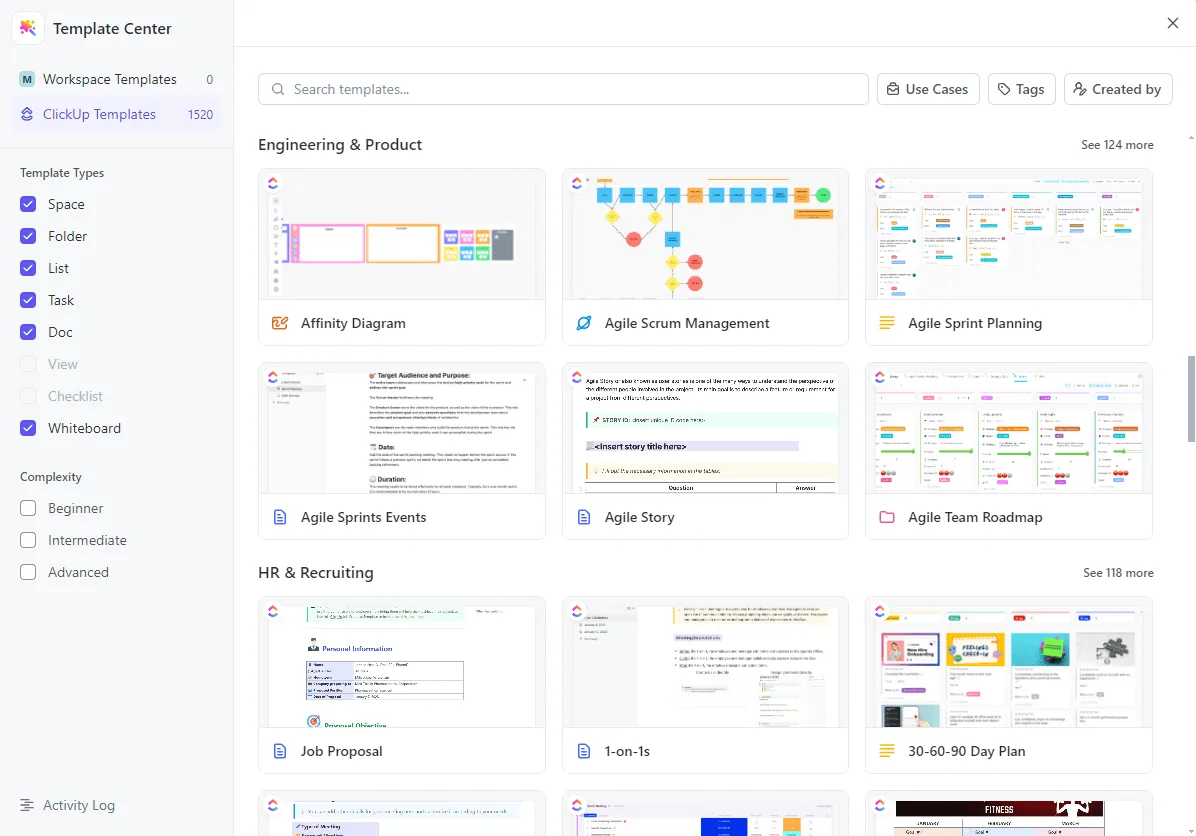Click the Activity Log list icon
The image size is (1196, 836).
27,805
